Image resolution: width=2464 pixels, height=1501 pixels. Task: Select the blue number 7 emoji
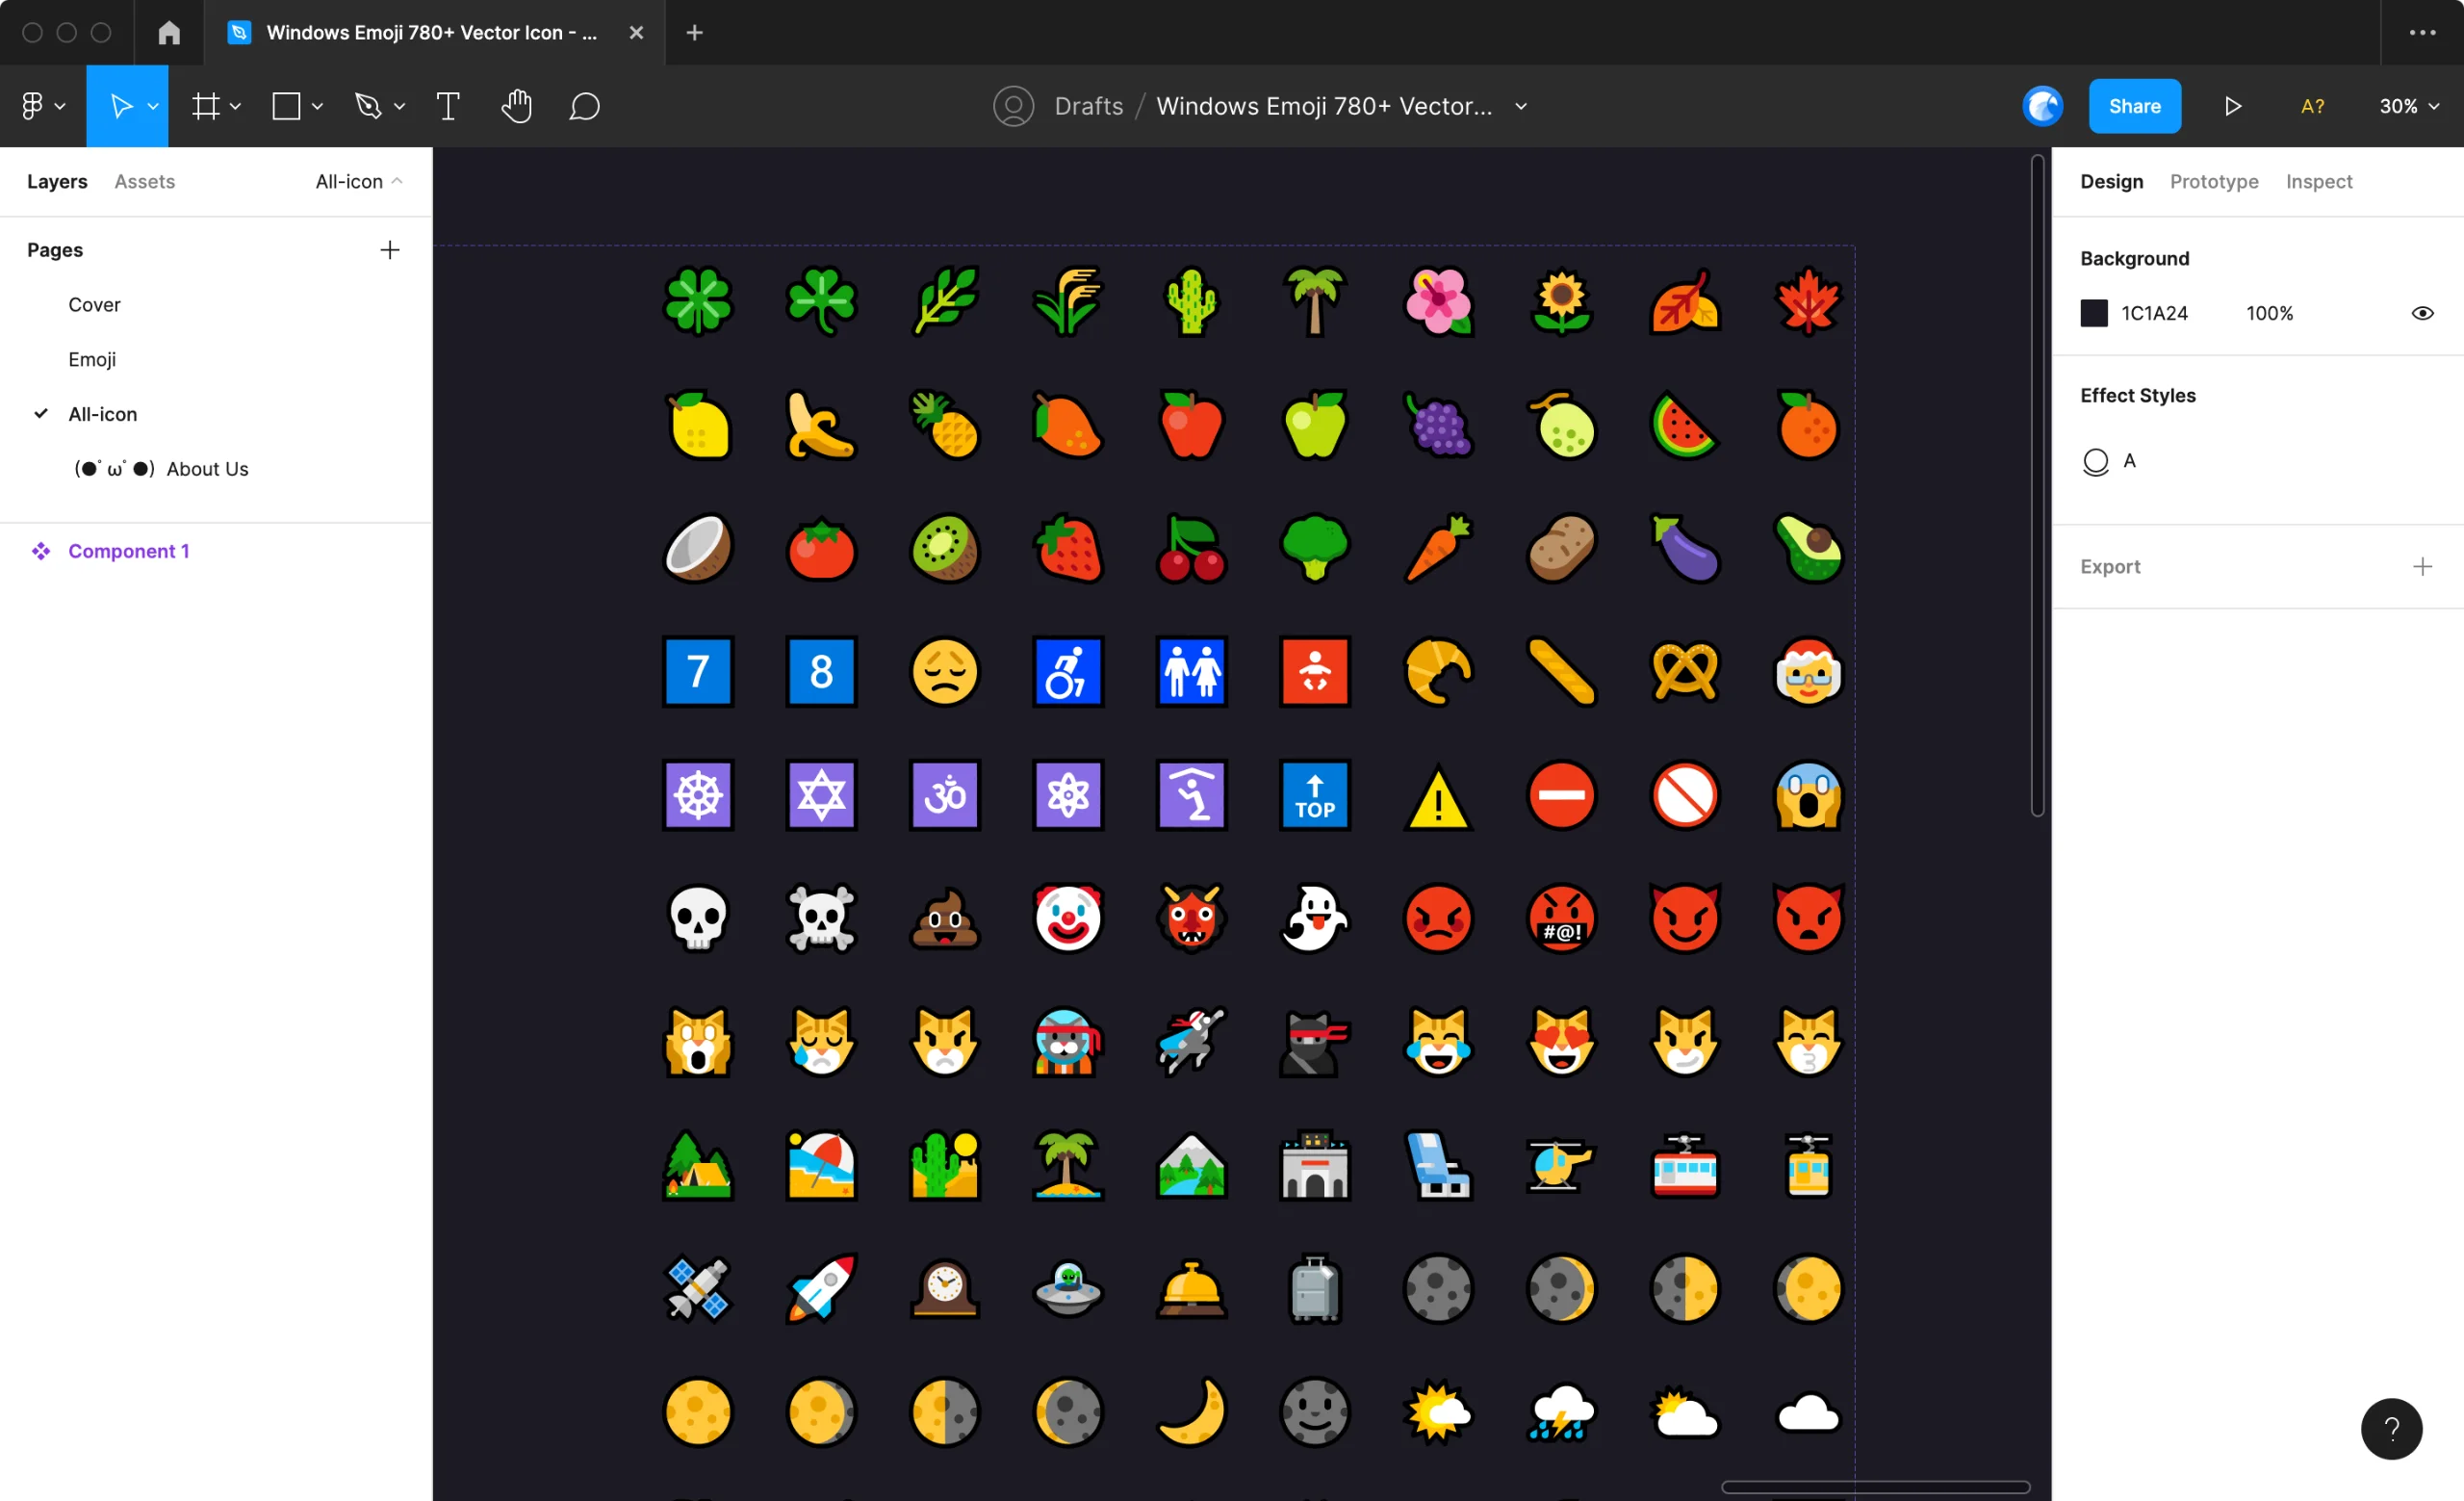(x=698, y=671)
